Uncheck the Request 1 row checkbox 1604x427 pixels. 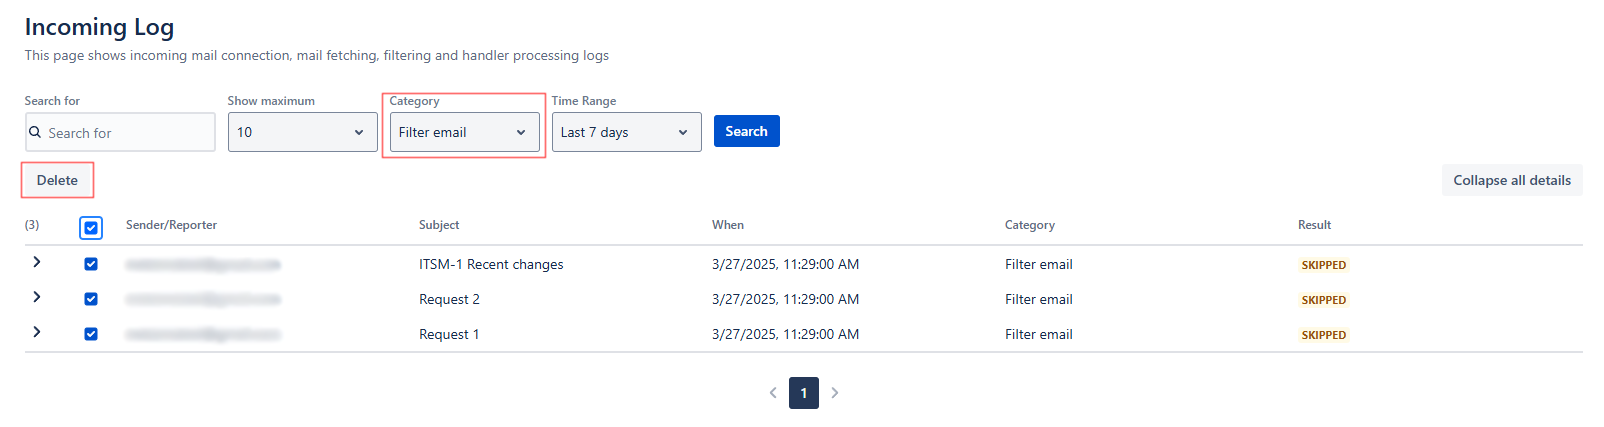[x=91, y=334]
